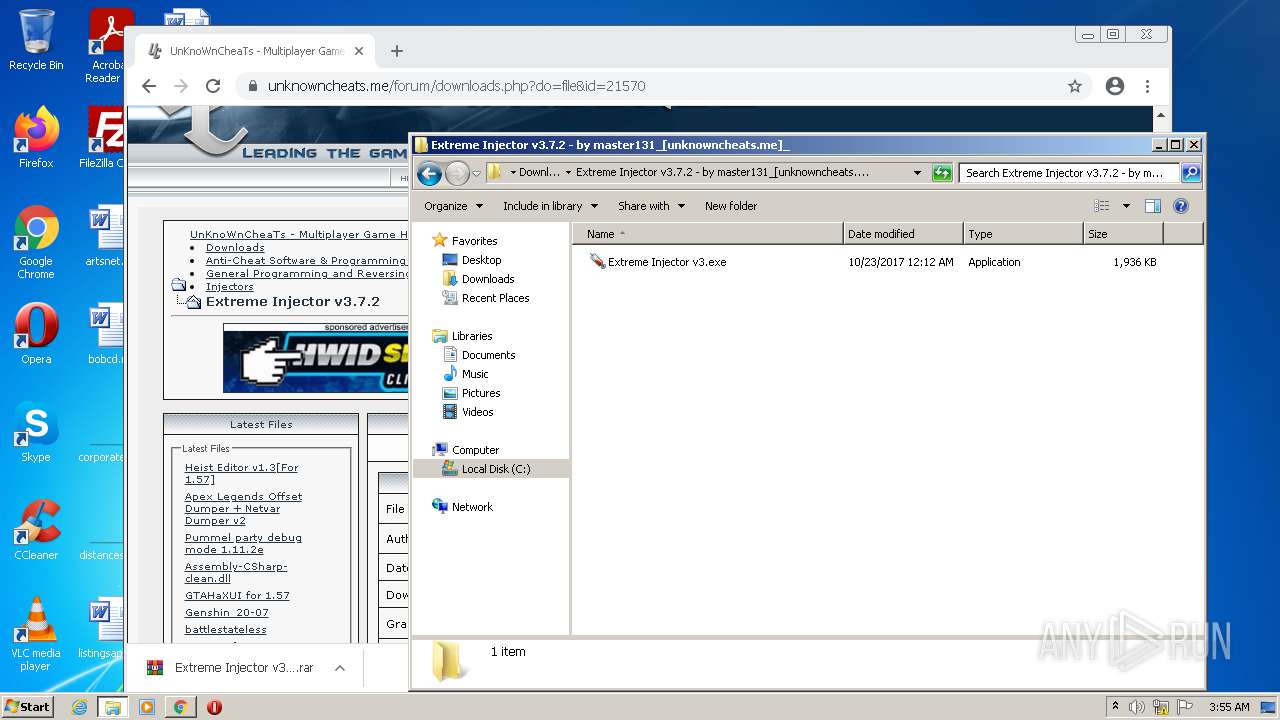Screen dimensions: 1280x720
Task: Sort by the Date modified column
Action: pos(903,234)
